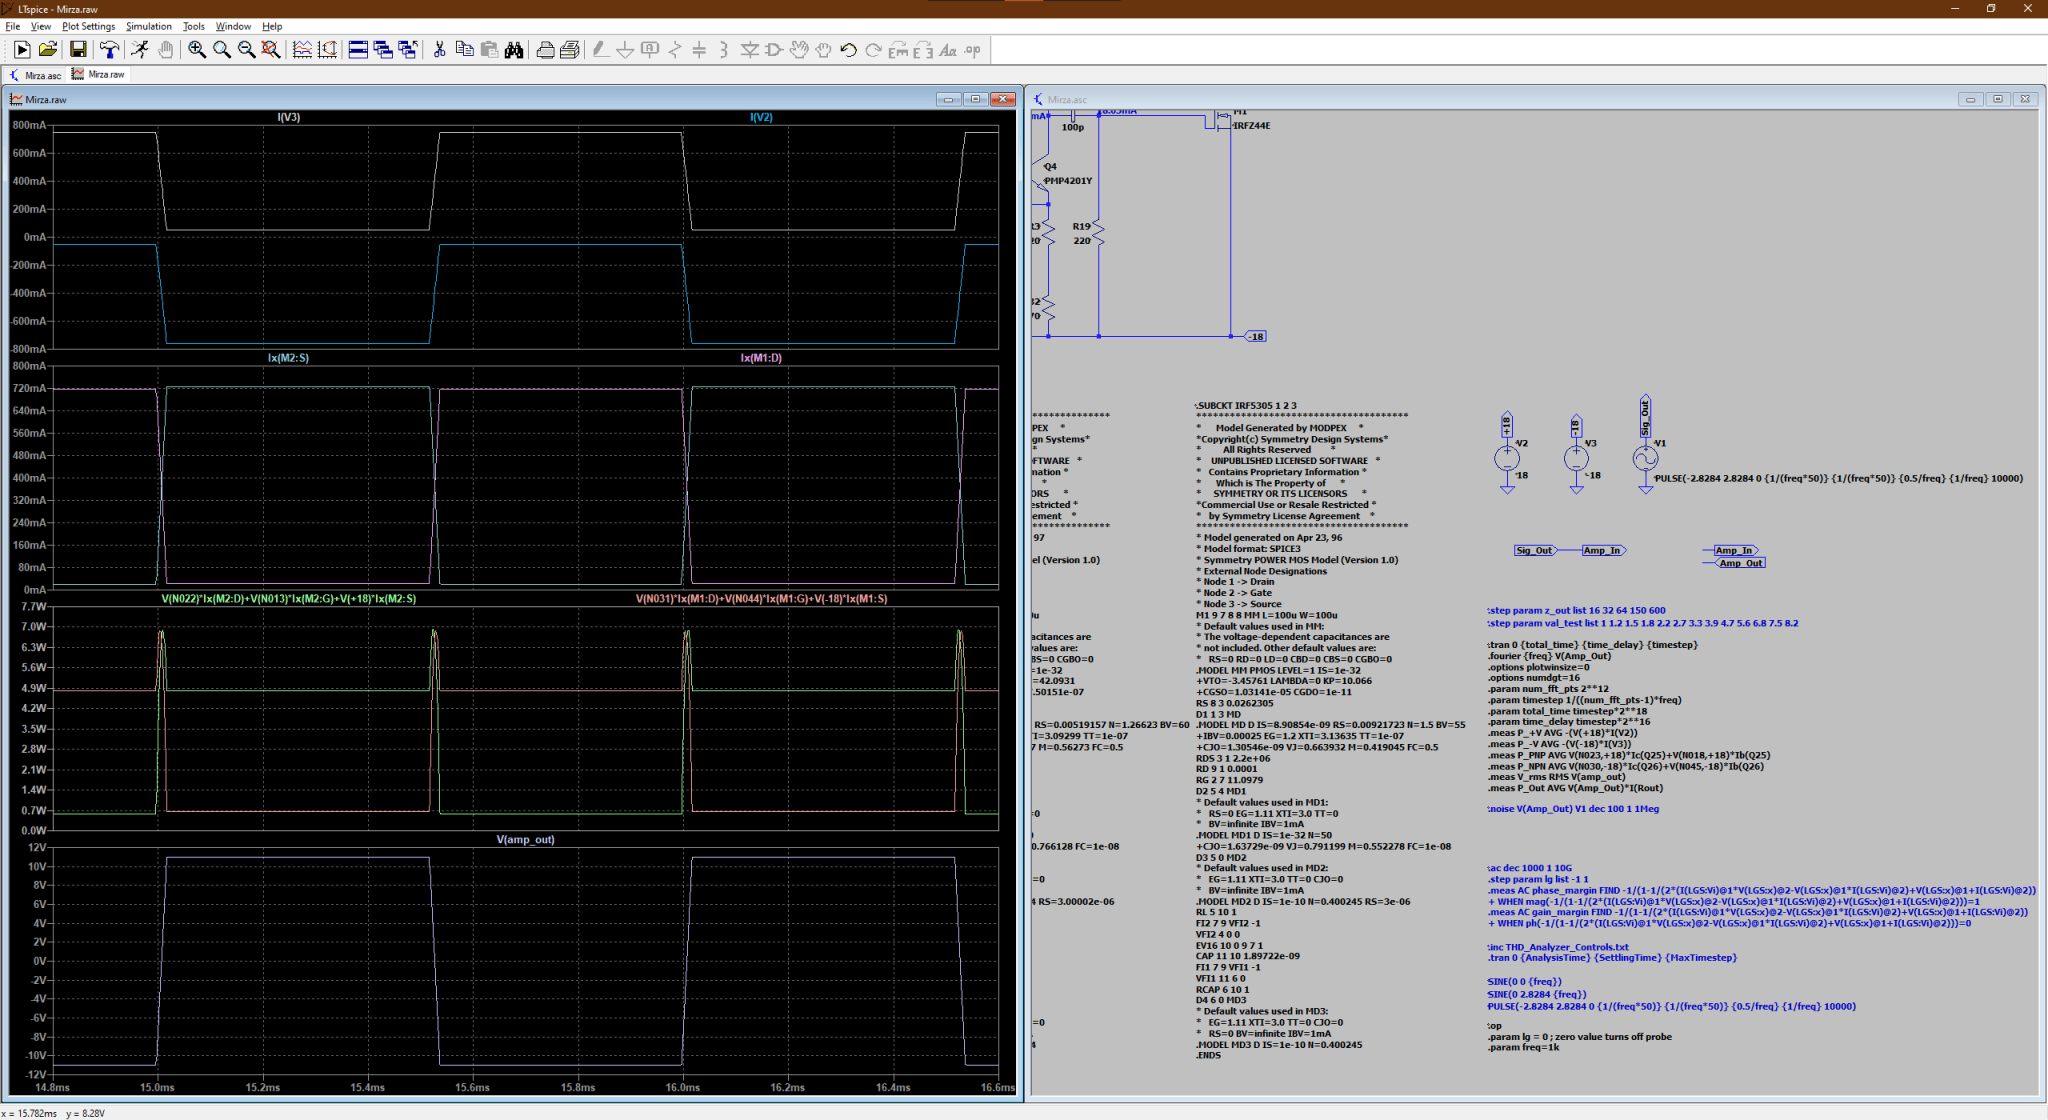Select the Inductor placement tool
Image resolution: width=2048 pixels, height=1120 pixels.
724,50
